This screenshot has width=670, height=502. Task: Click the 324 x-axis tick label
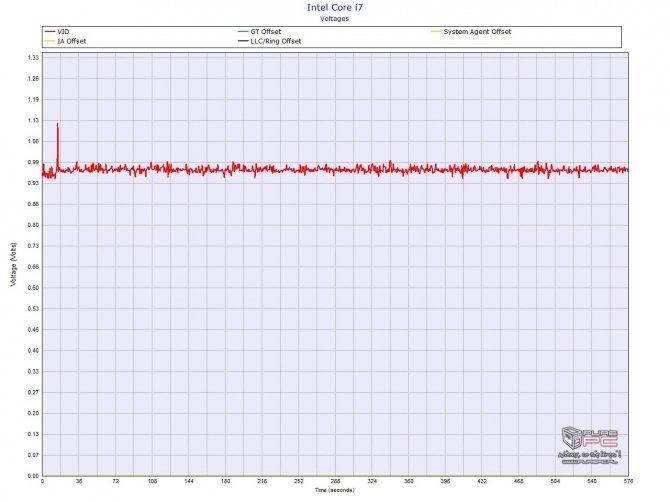coord(372,481)
